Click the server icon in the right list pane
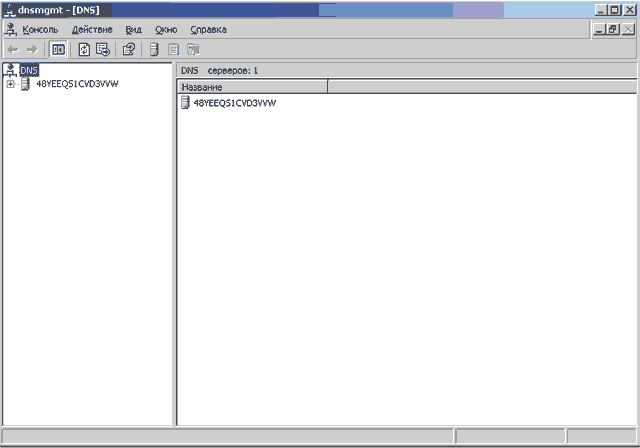 pyautogui.click(x=185, y=102)
